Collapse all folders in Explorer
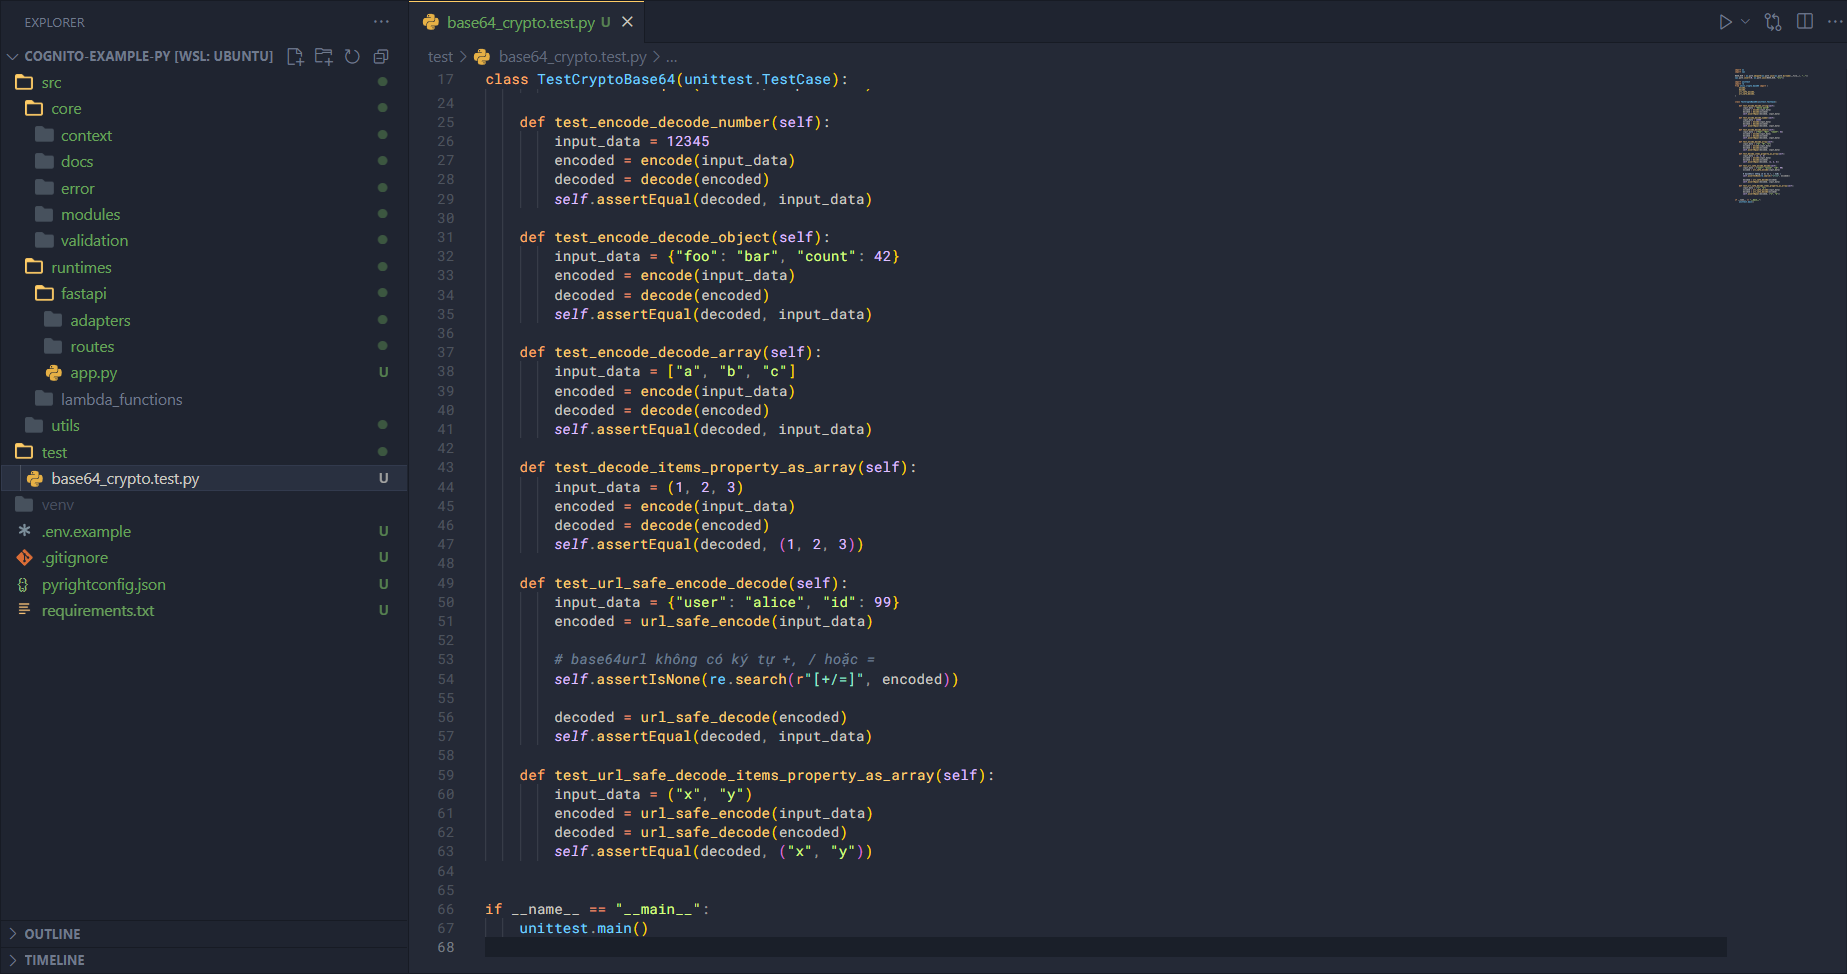Image resolution: width=1847 pixels, height=974 pixels. (381, 57)
